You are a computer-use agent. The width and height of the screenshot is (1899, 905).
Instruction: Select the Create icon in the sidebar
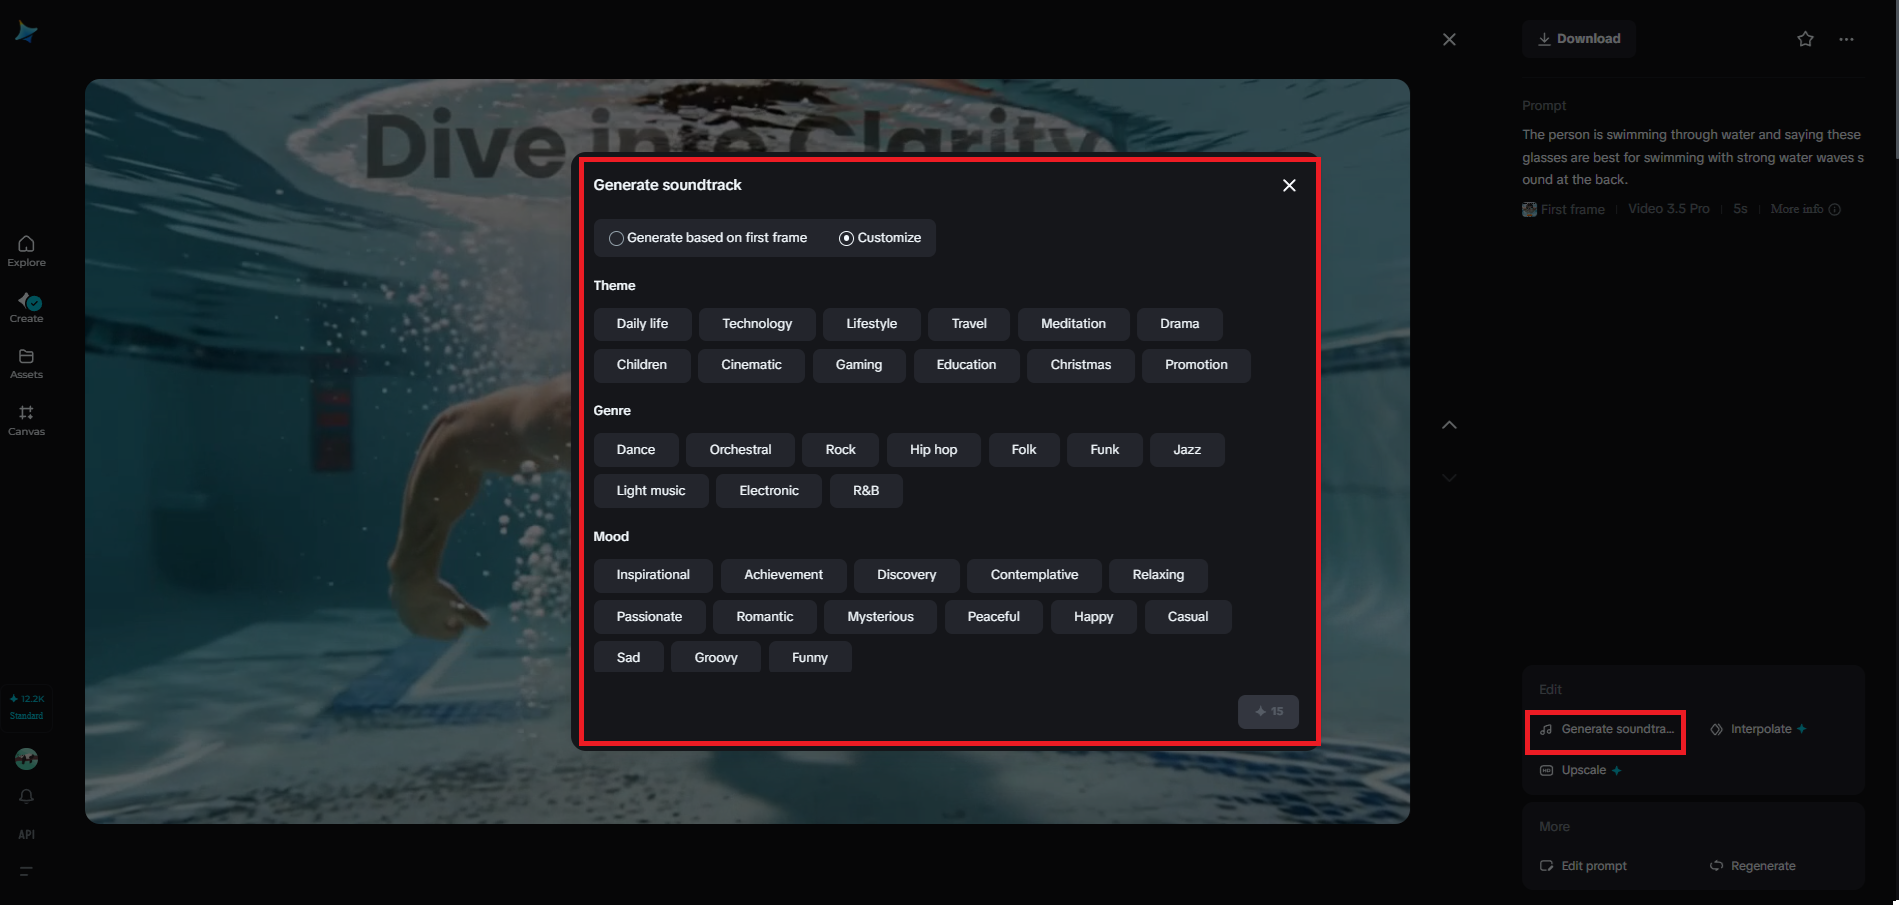[x=26, y=305]
